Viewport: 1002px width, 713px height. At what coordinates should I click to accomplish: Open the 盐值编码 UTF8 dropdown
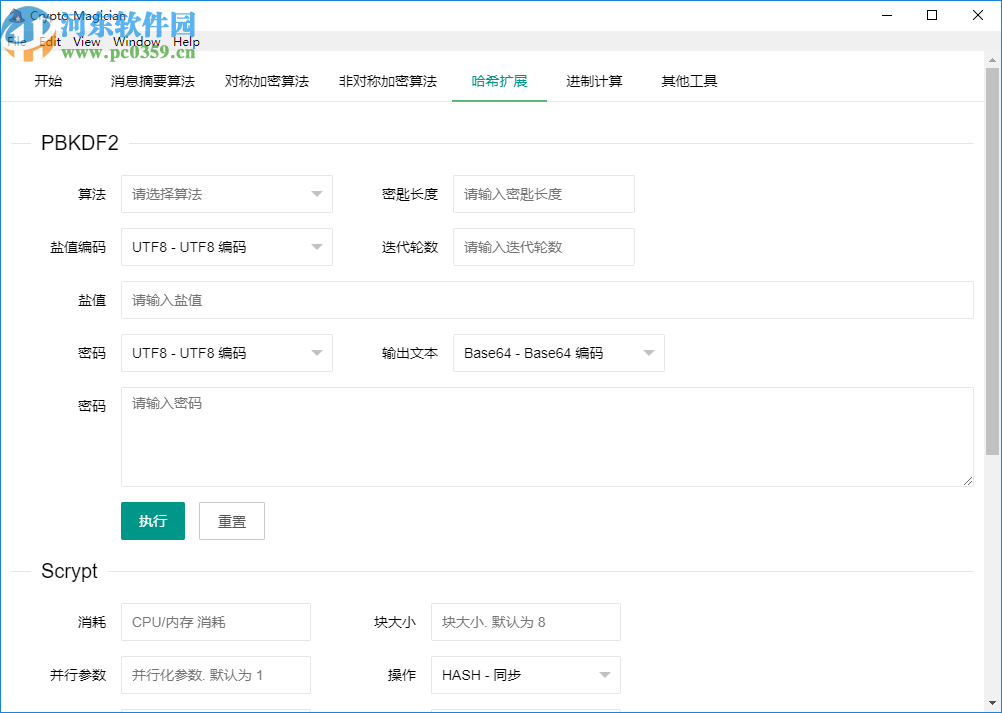tap(226, 247)
